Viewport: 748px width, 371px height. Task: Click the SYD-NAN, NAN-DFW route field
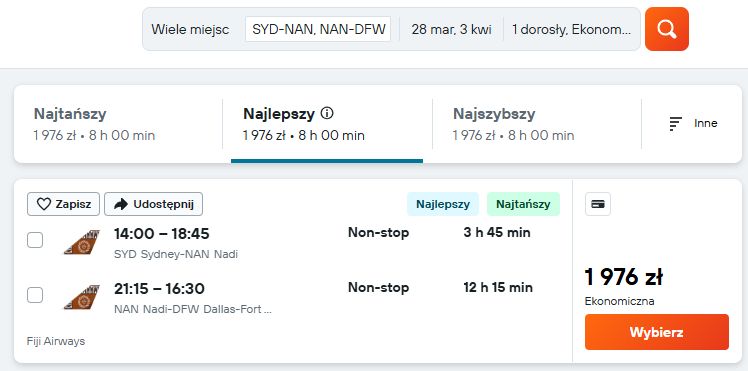pyautogui.click(x=318, y=29)
